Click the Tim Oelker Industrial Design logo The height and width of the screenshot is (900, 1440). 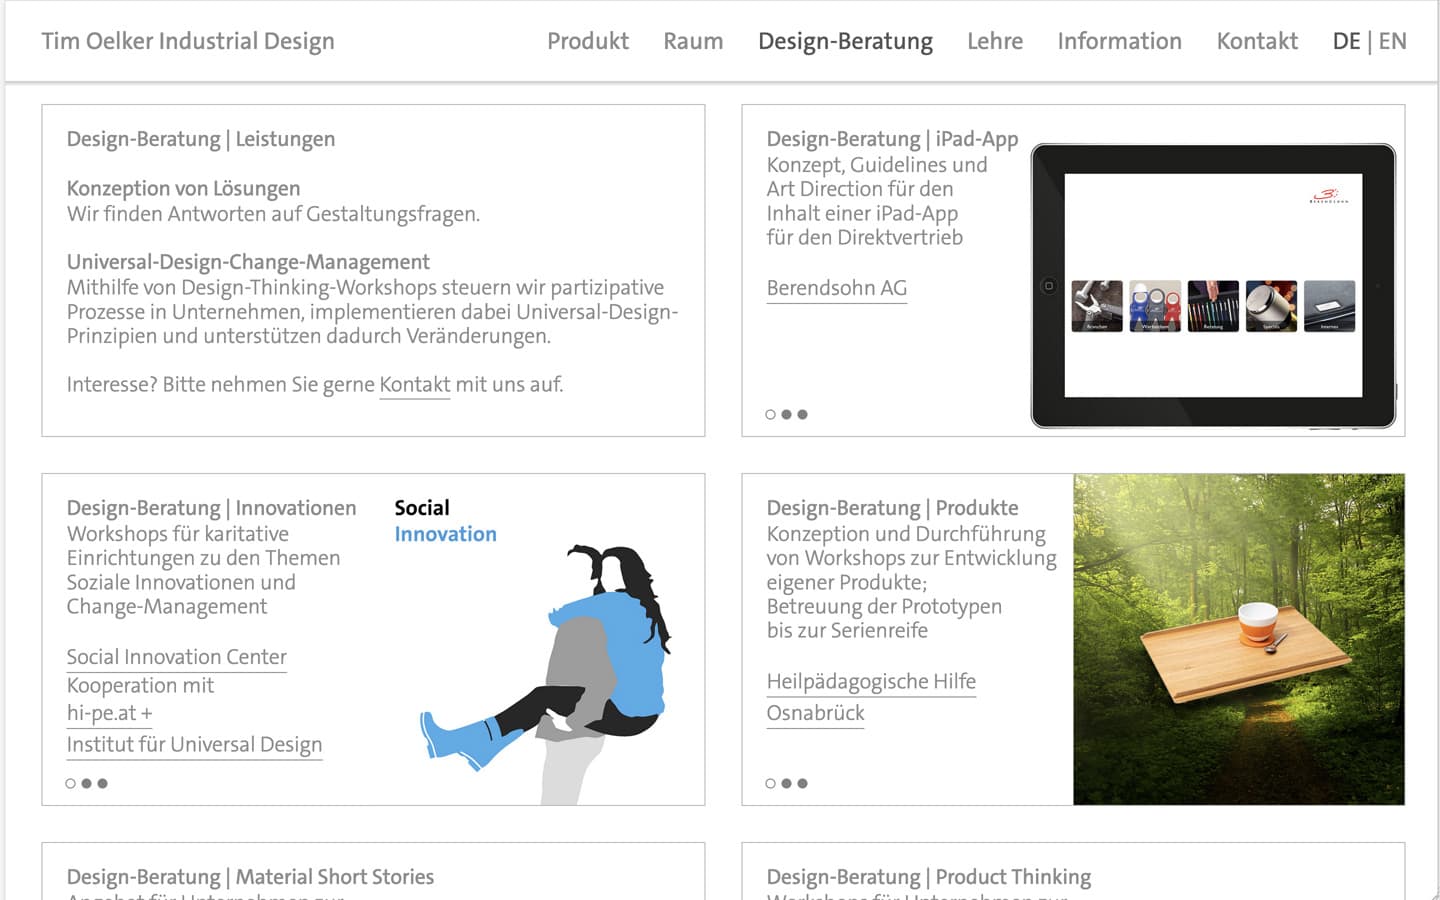[x=187, y=41]
